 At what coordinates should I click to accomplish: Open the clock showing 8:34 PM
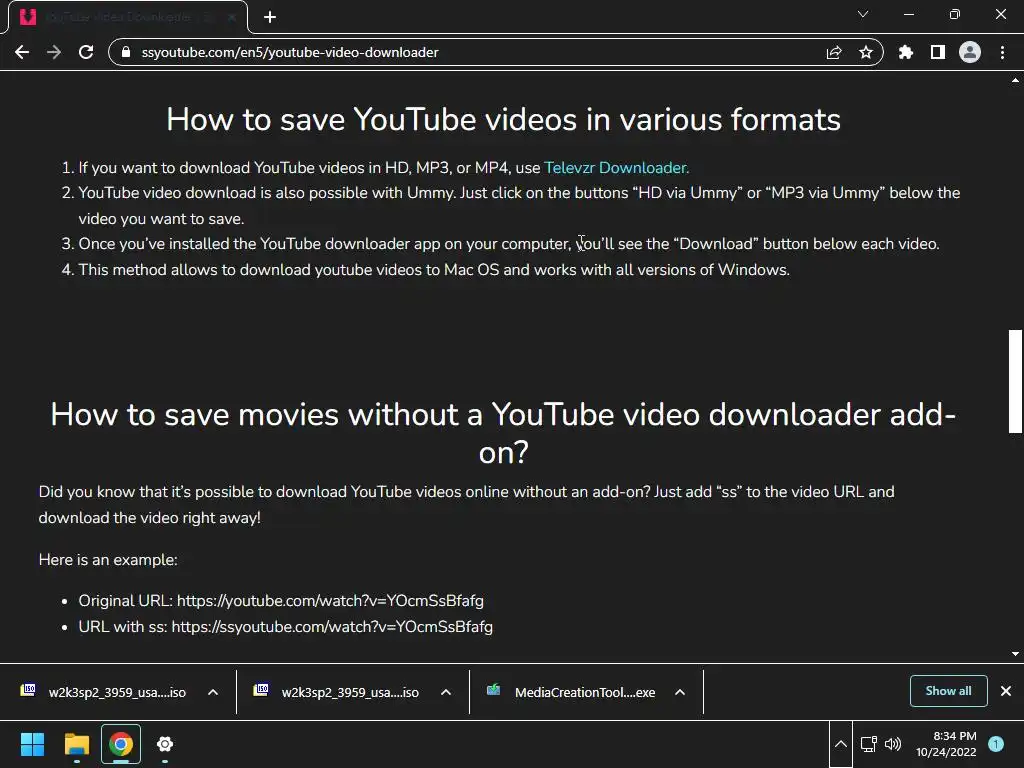pyautogui.click(x=946, y=744)
